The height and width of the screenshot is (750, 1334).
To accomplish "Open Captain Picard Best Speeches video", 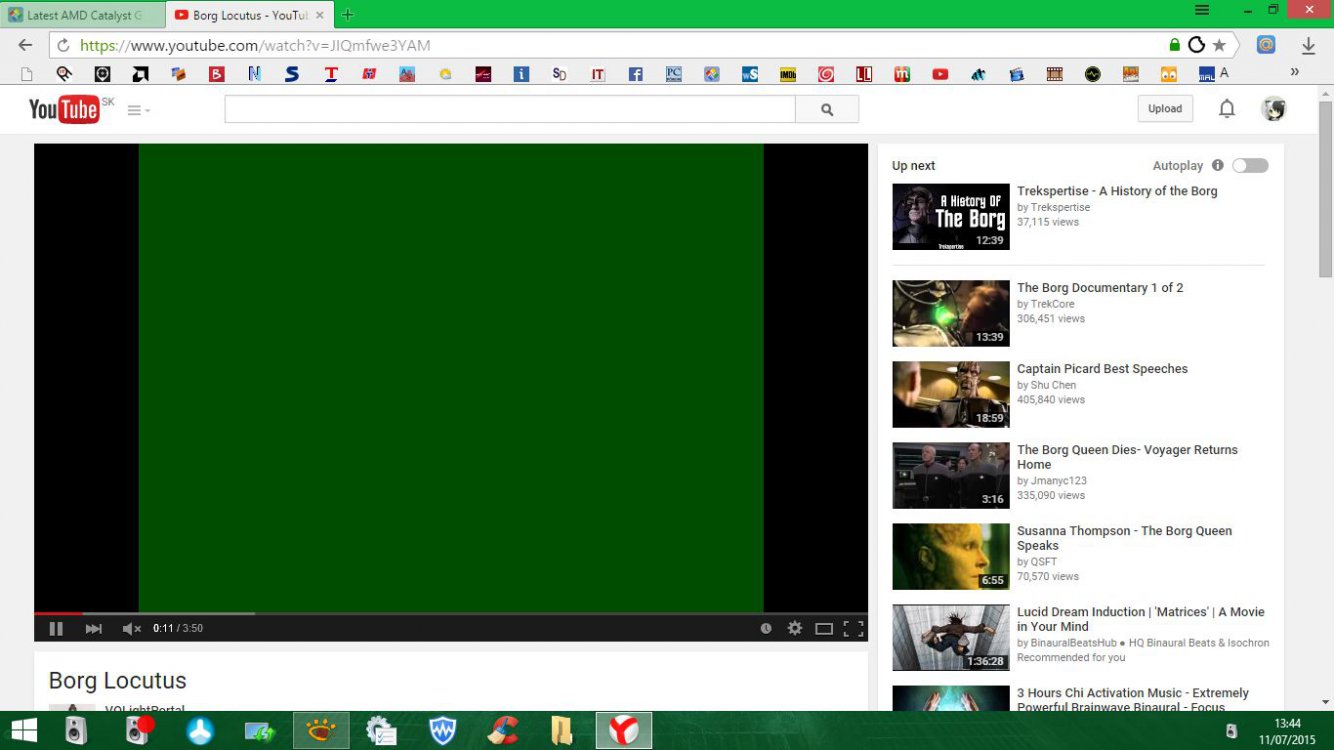I will coord(1102,369).
